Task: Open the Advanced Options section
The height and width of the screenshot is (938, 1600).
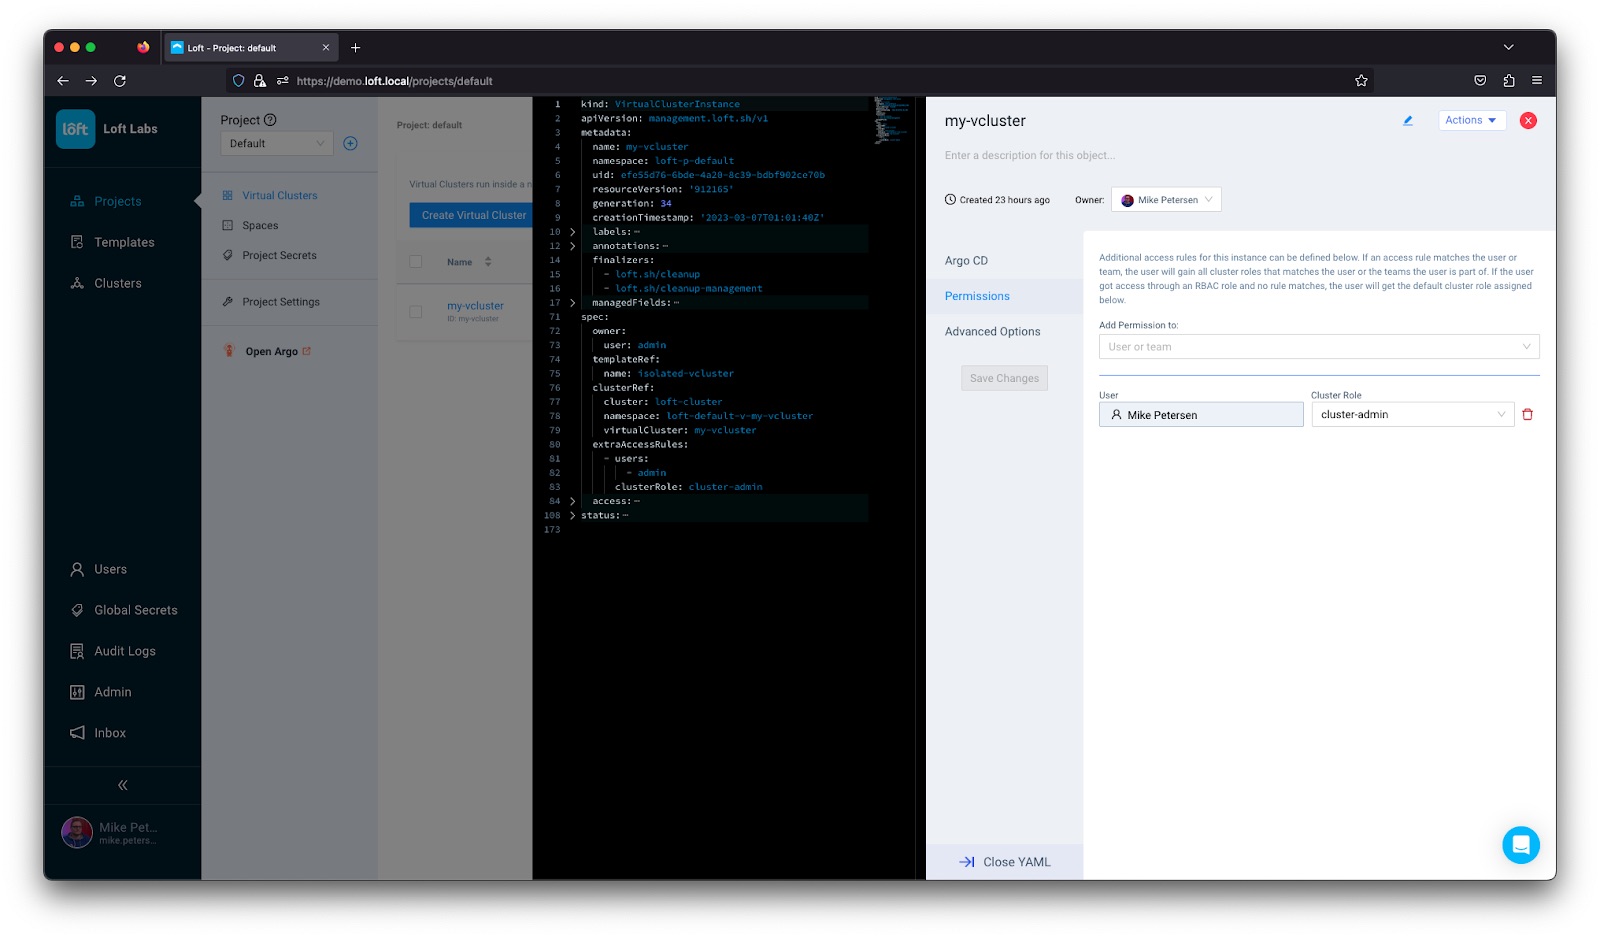Action: pyautogui.click(x=991, y=331)
